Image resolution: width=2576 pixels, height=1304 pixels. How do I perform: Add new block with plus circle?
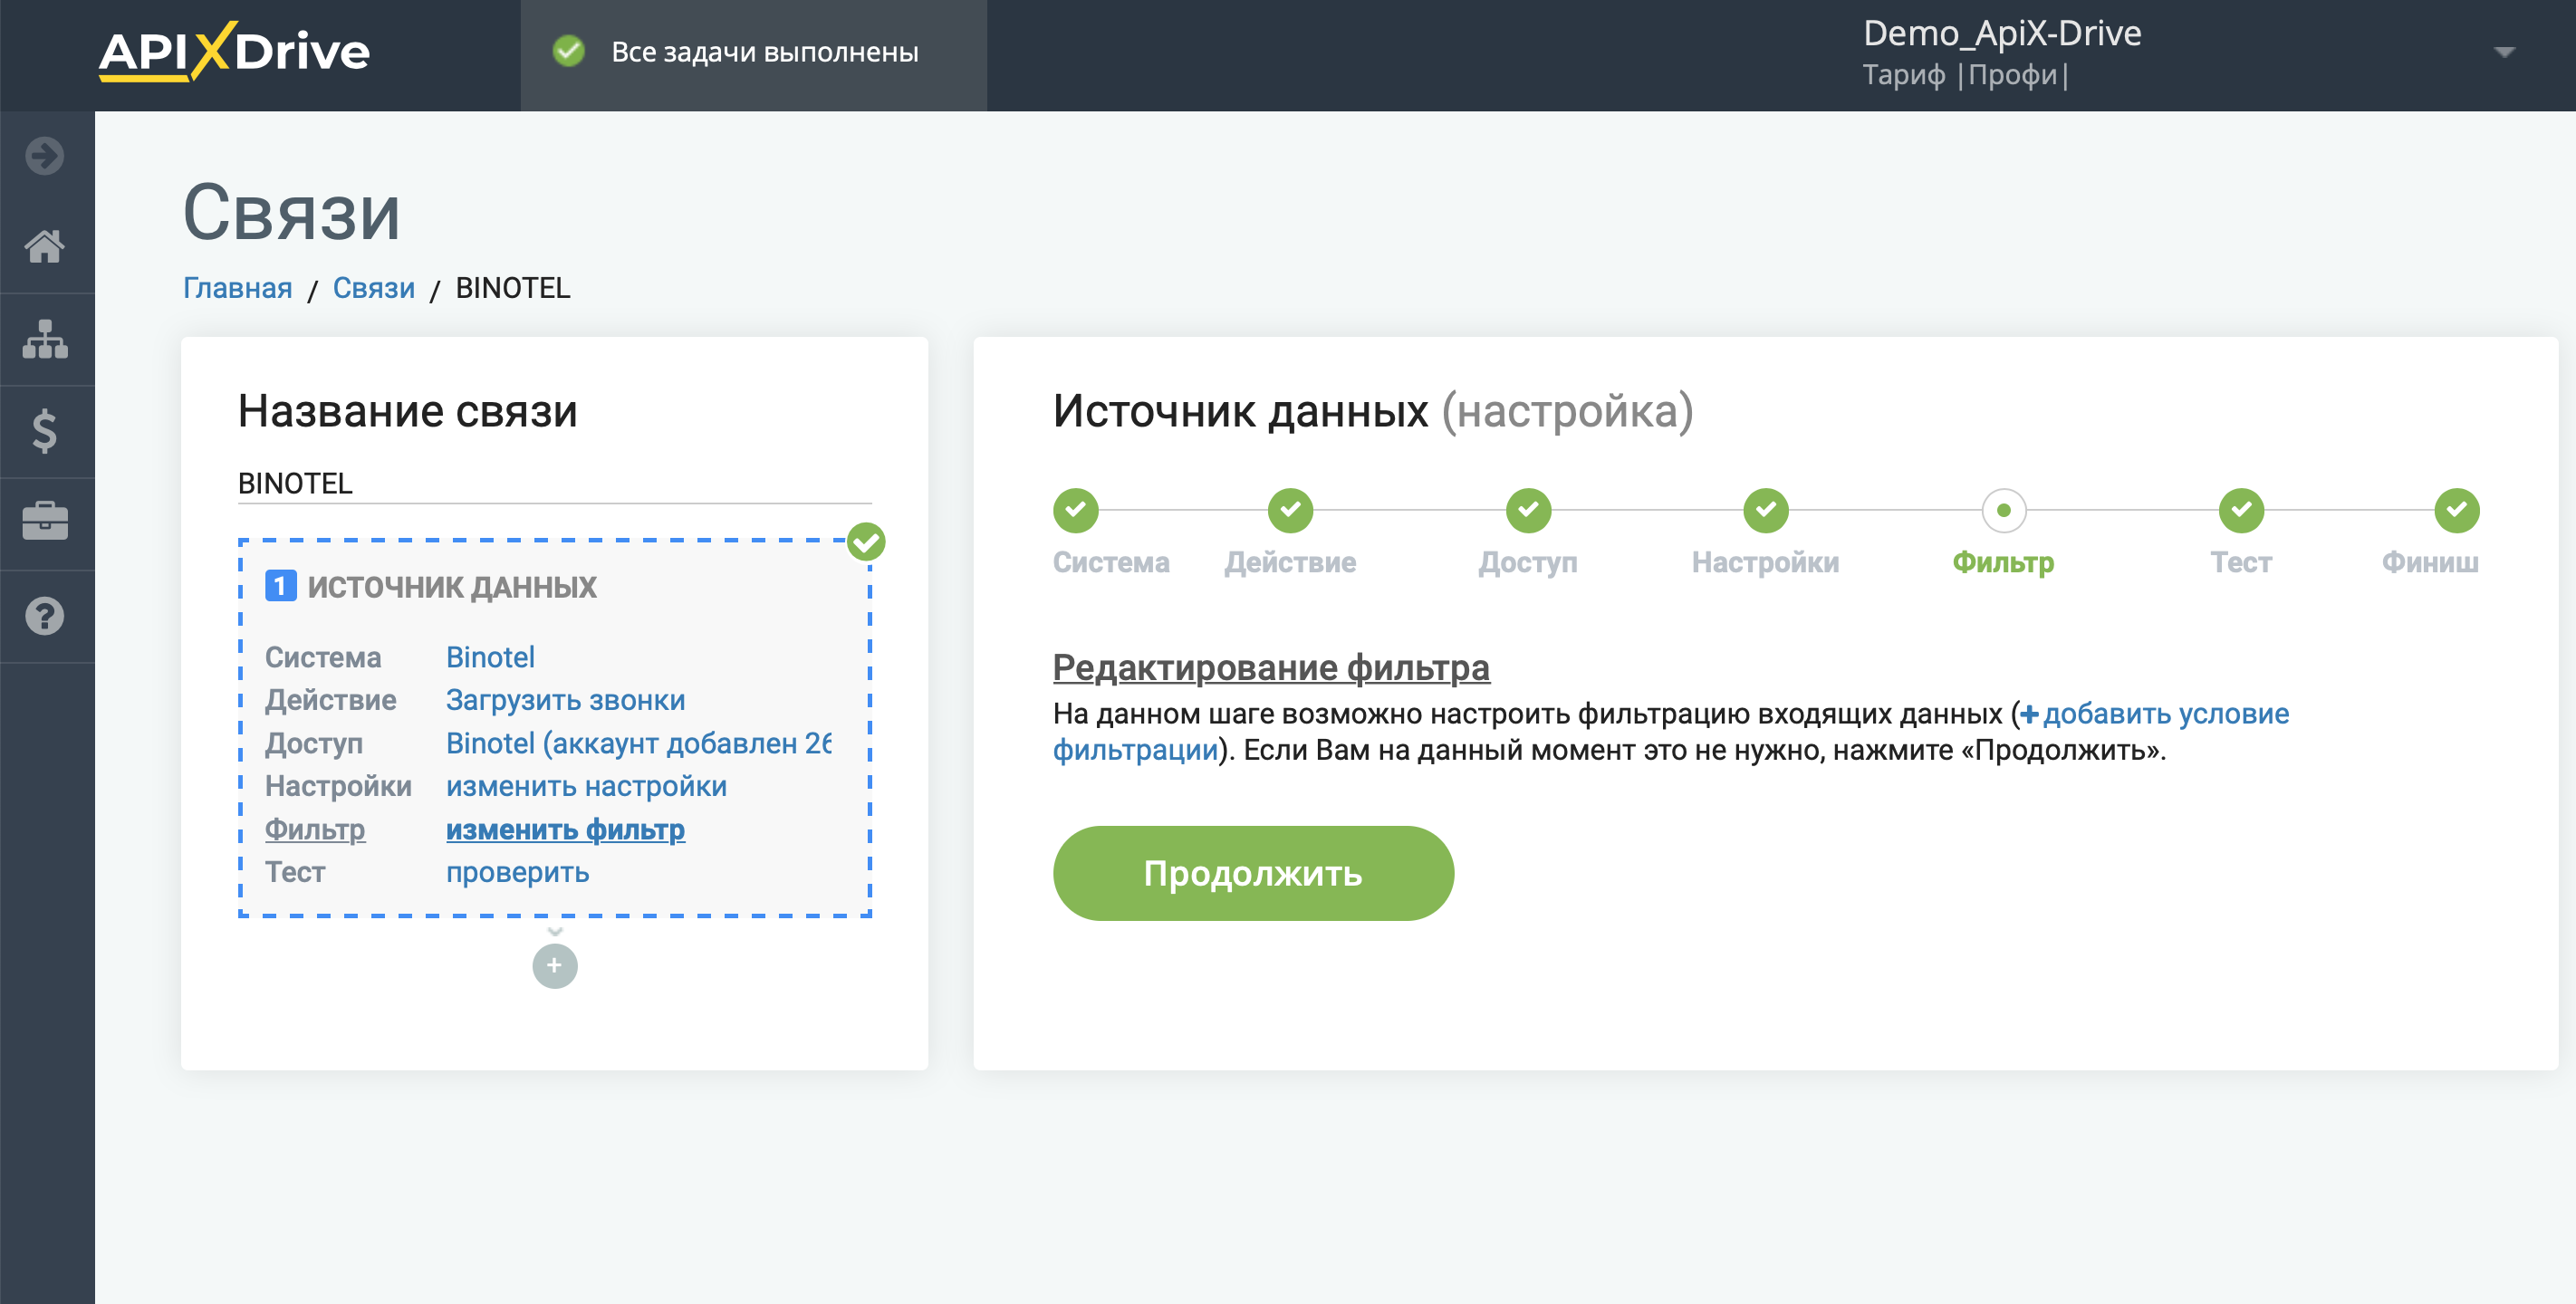555,966
